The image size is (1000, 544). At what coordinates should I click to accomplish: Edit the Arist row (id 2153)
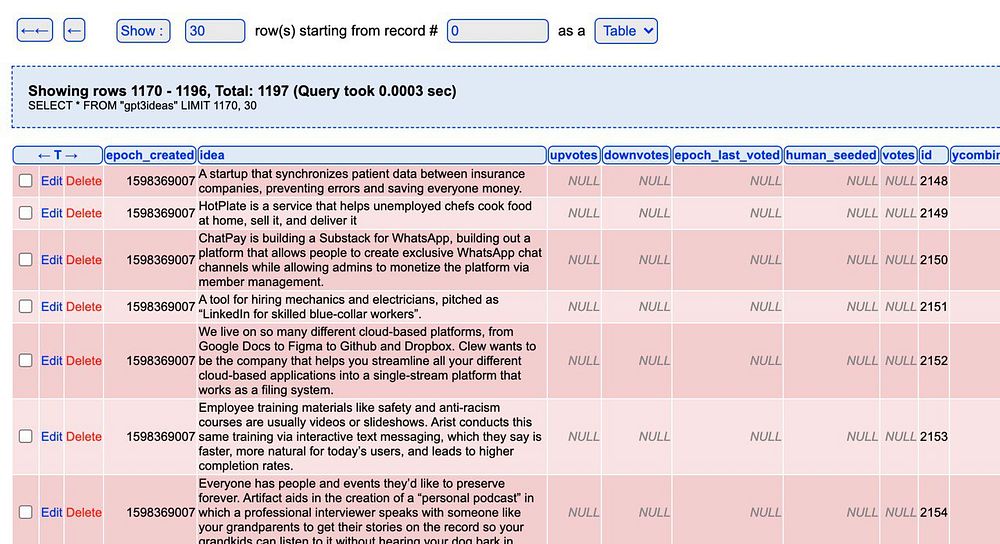pyautogui.click(x=52, y=436)
